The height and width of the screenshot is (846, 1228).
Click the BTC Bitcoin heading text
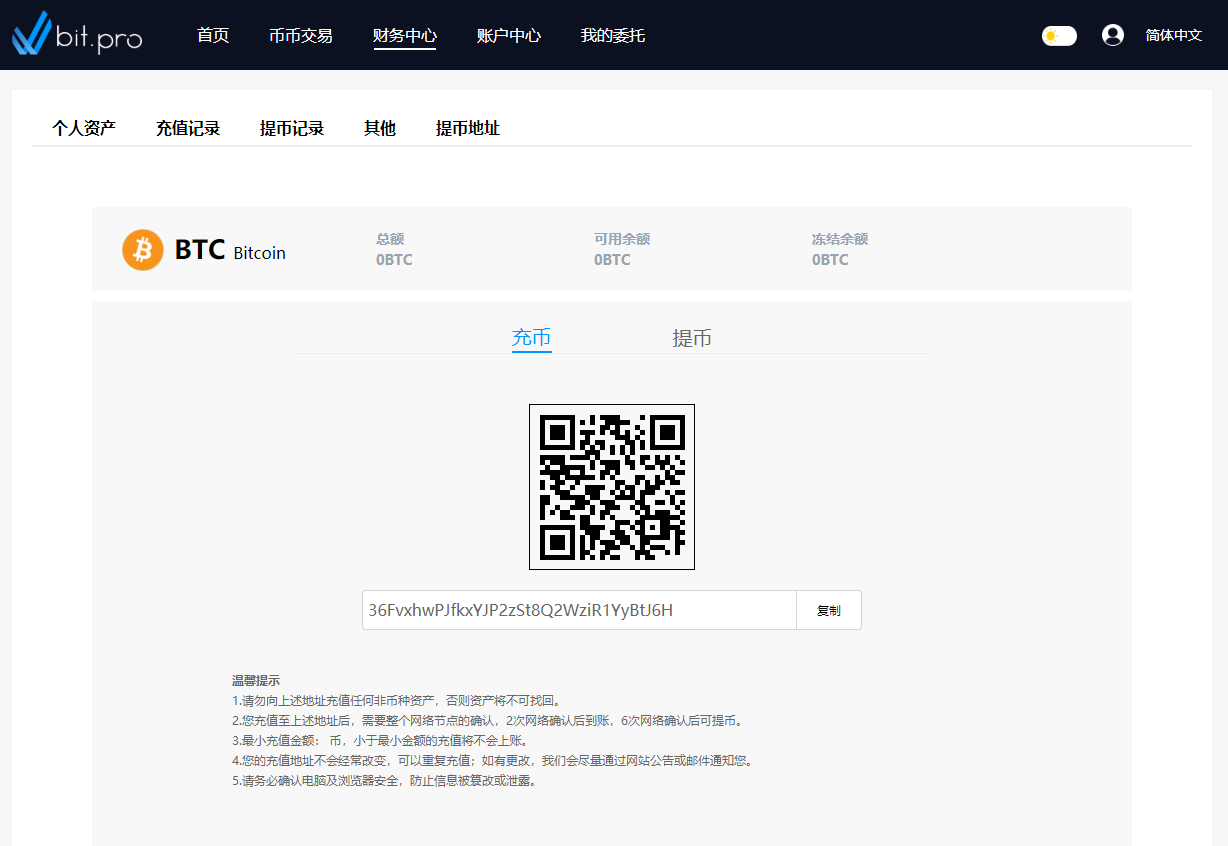pos(230,250)
